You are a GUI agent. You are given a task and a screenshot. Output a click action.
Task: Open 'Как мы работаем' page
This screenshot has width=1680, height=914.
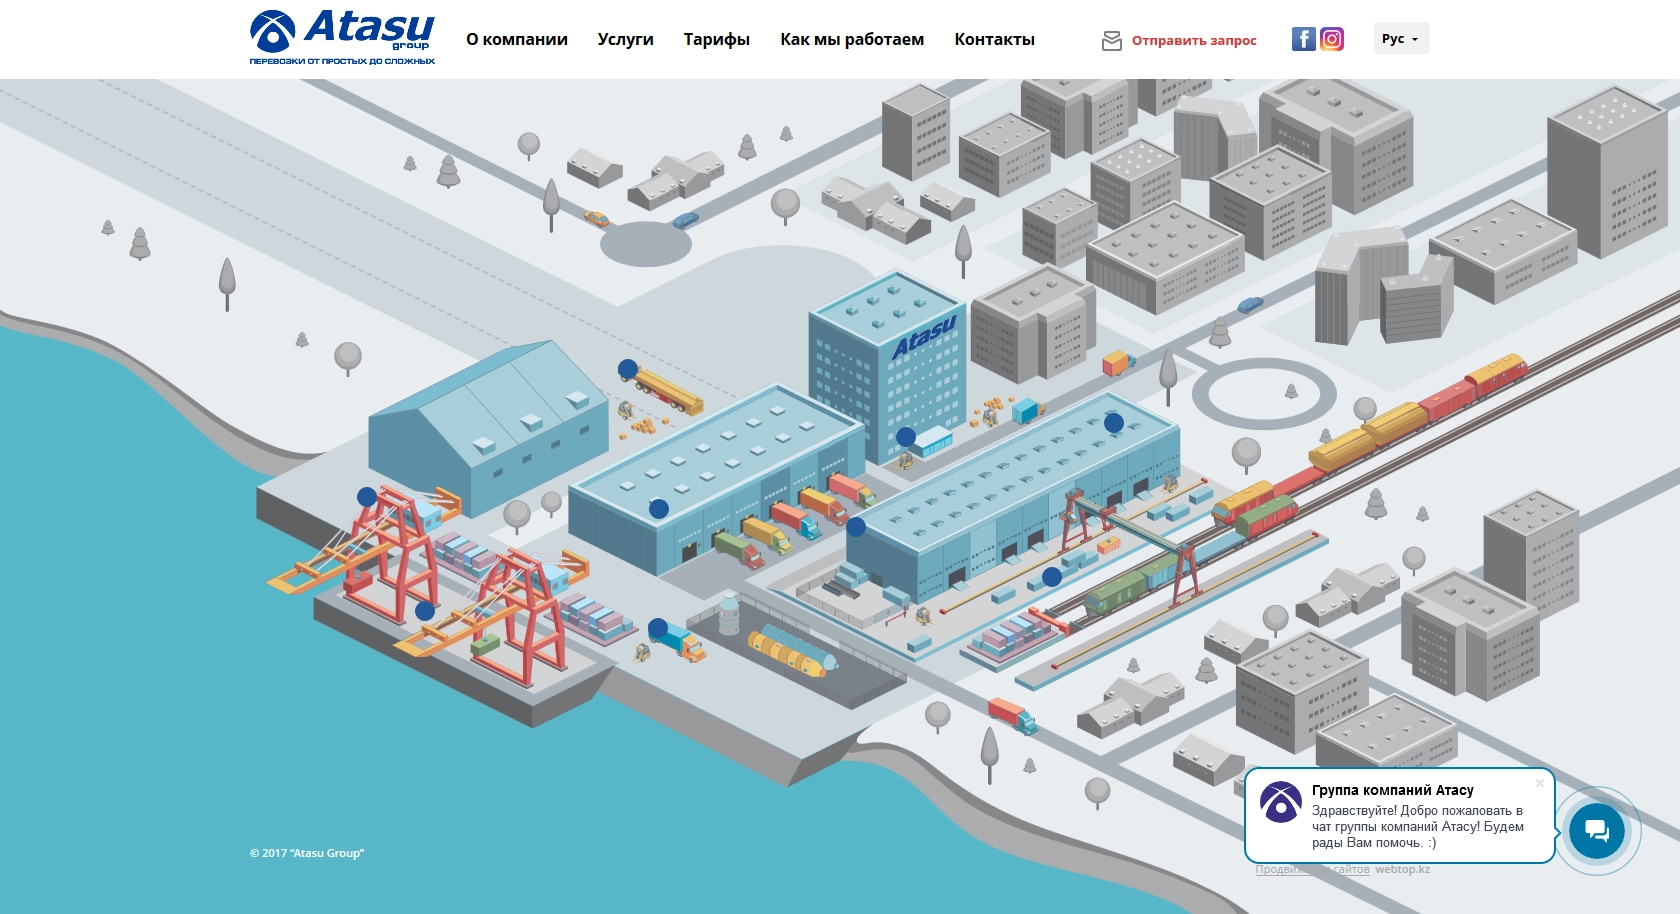pos(852,40)
